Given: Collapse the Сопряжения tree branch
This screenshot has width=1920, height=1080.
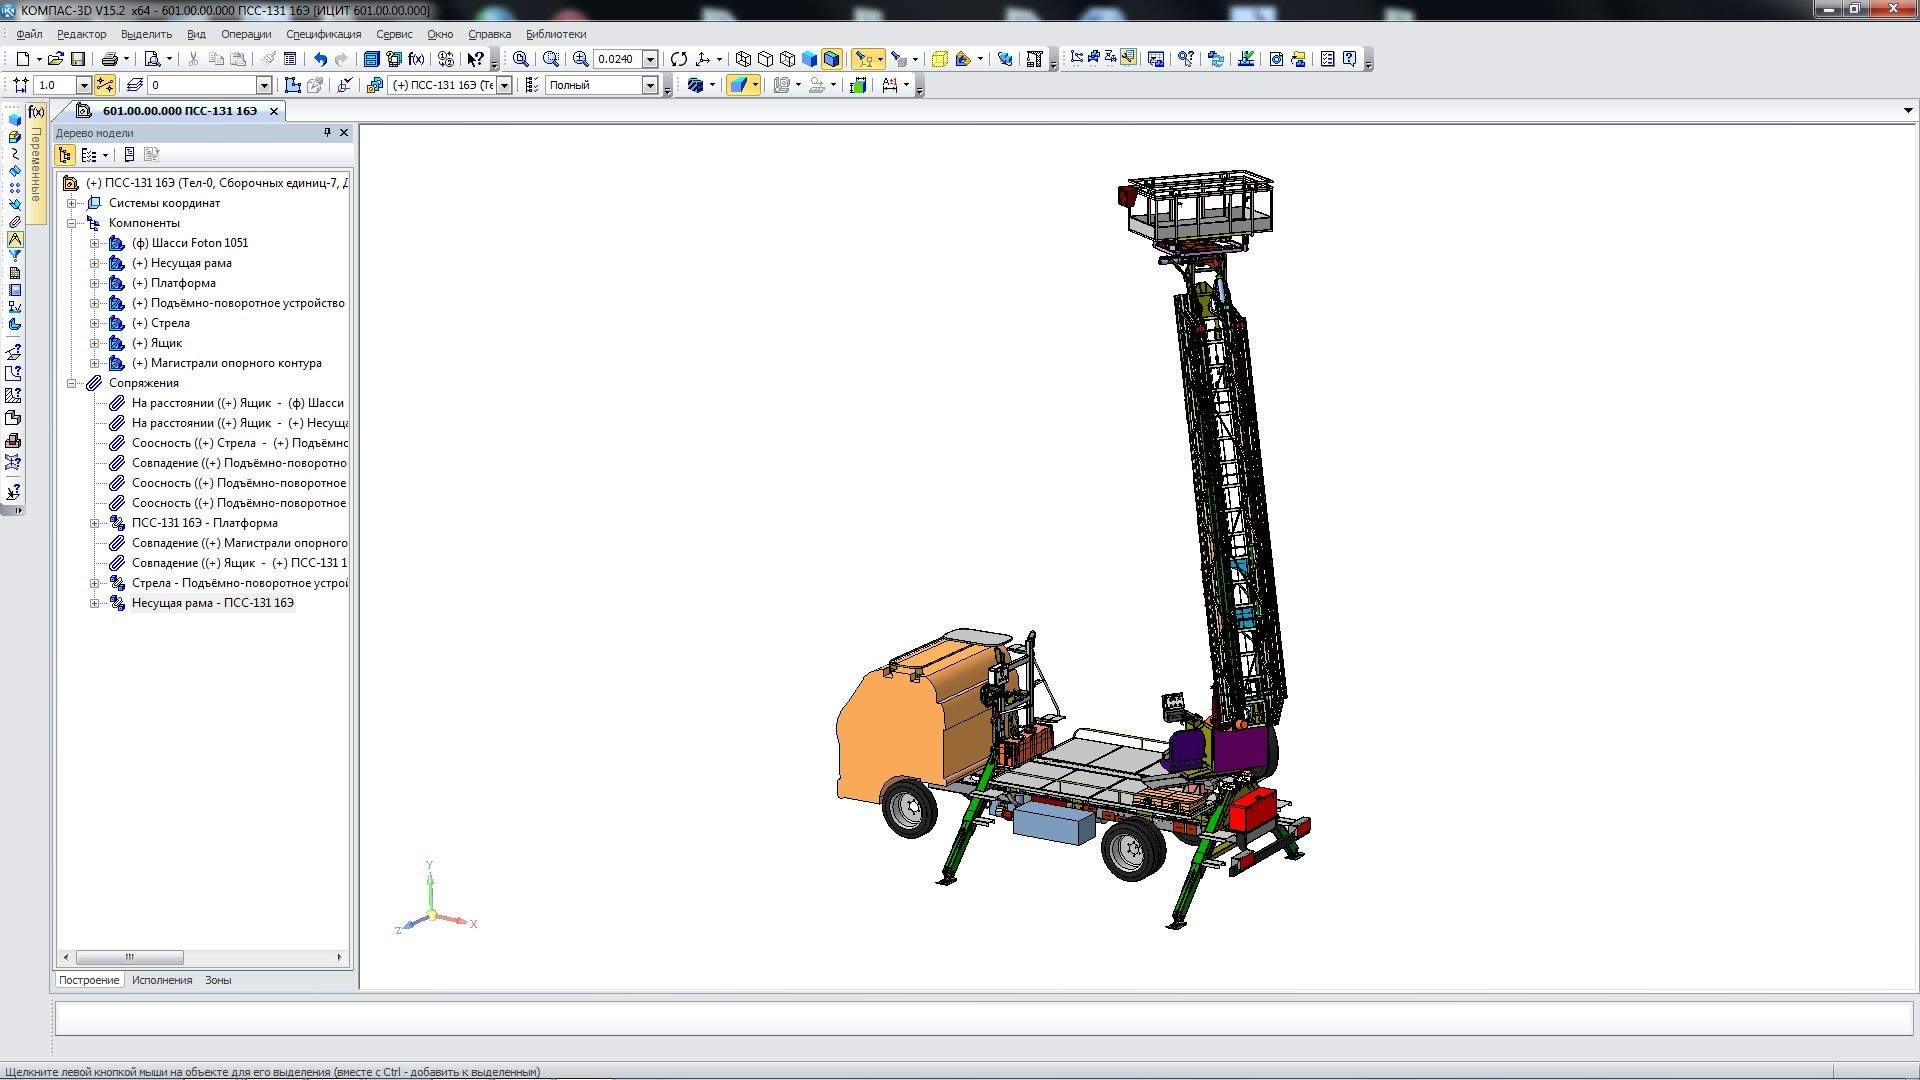Looking at the screenshot, I should (72, 383).
